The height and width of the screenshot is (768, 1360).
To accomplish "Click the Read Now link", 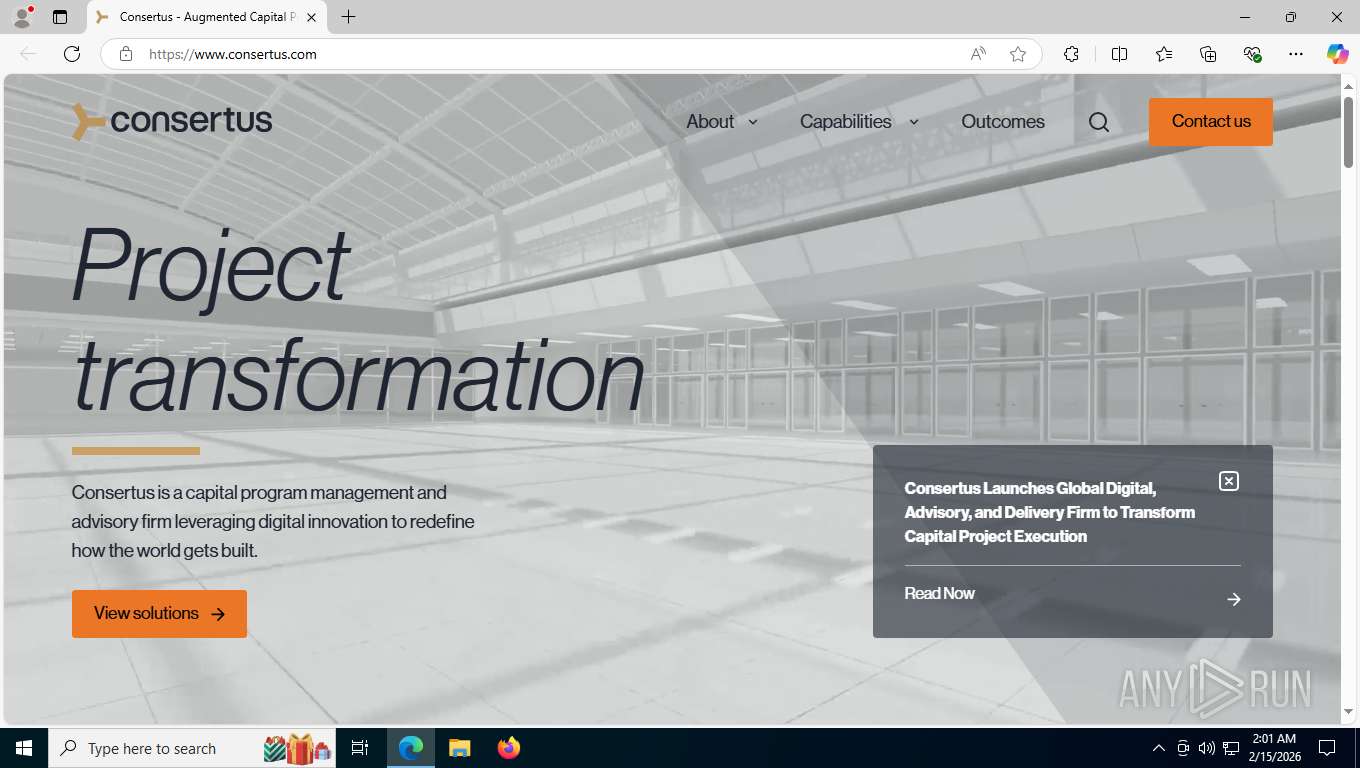I will (x=939, y=593).
